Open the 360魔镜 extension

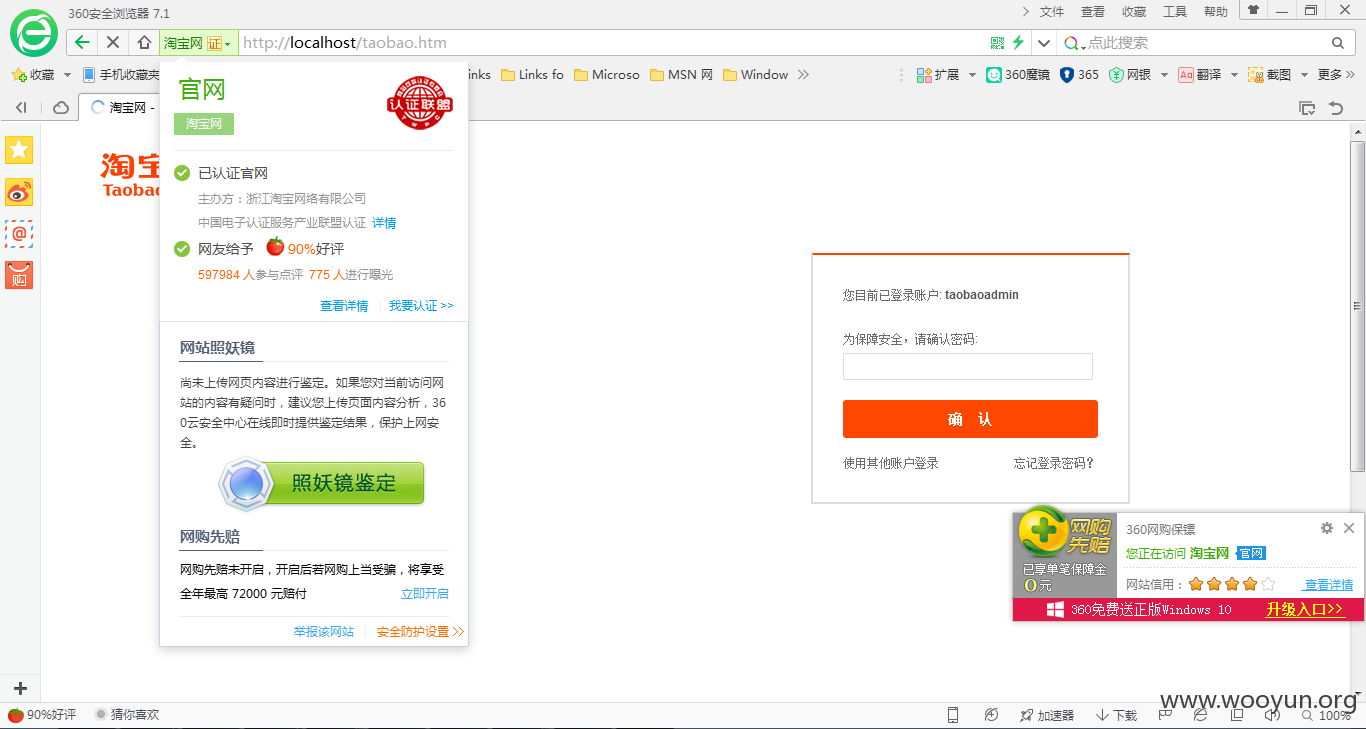[1018, 75]
